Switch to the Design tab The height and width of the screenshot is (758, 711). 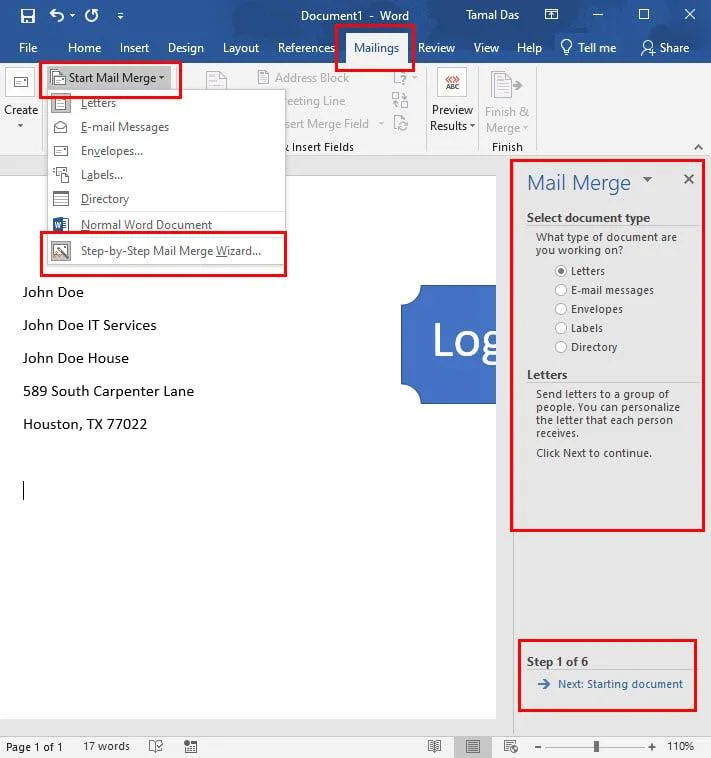click(186, 48)
